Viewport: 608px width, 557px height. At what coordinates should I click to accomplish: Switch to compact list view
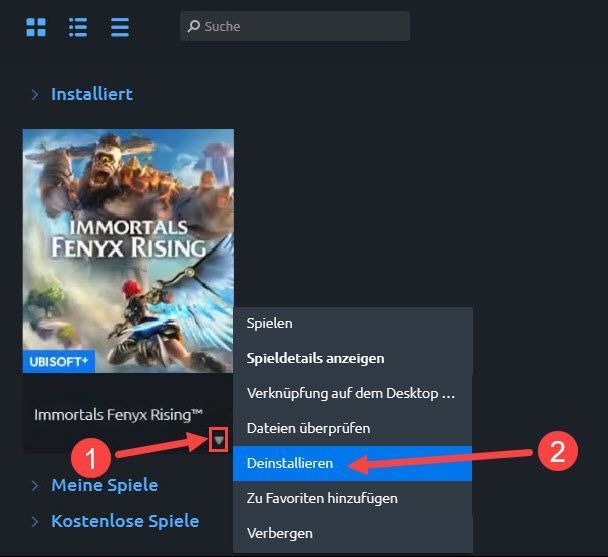coord(120,27)
